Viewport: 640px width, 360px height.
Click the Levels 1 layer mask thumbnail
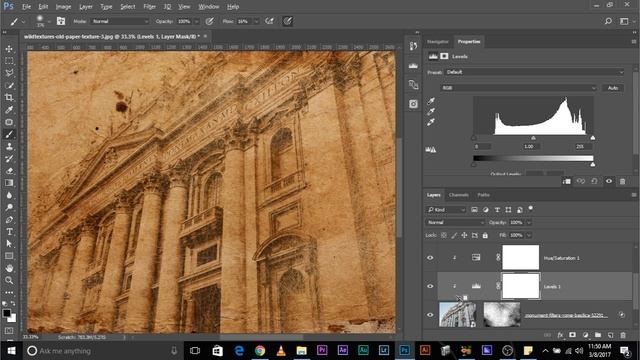click(x=521, y=286)
